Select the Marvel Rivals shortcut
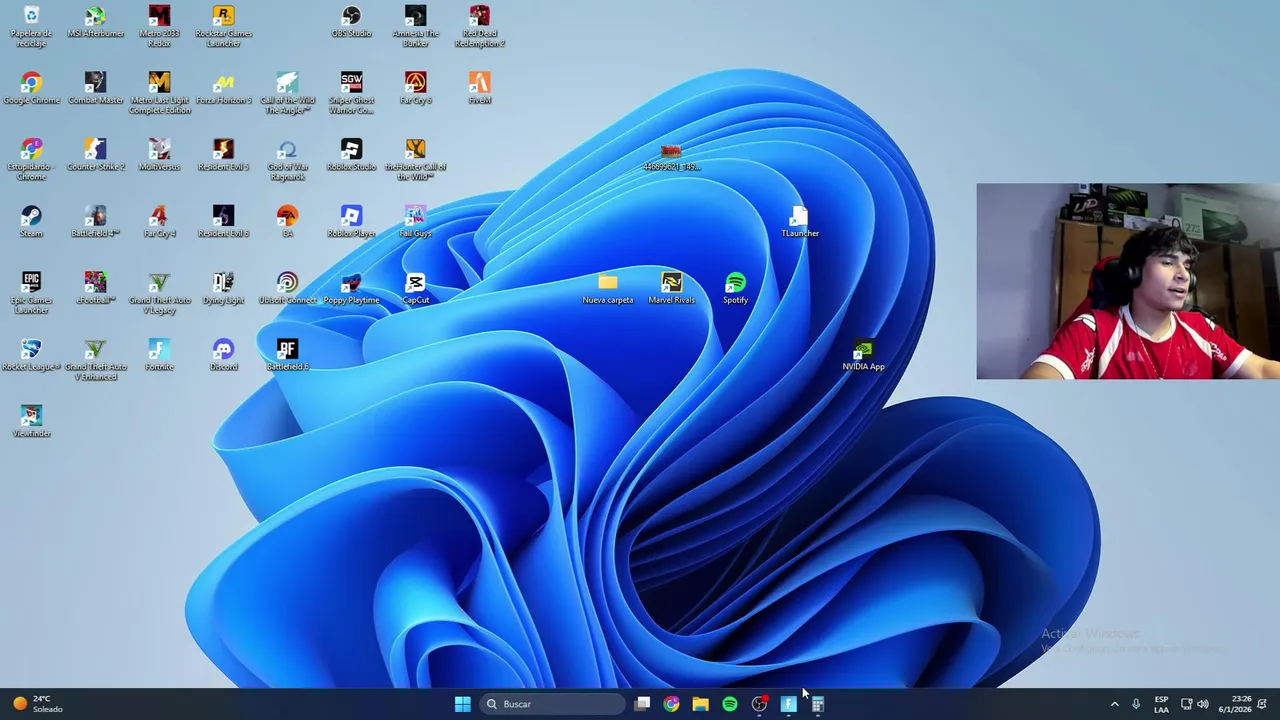 (671, 288)
